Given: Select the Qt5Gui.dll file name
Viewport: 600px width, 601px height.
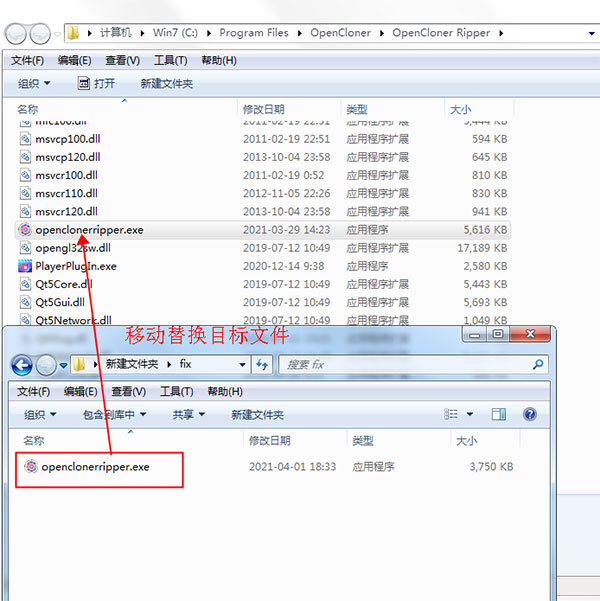Looking at the screenshot, I should coord(60,302).
